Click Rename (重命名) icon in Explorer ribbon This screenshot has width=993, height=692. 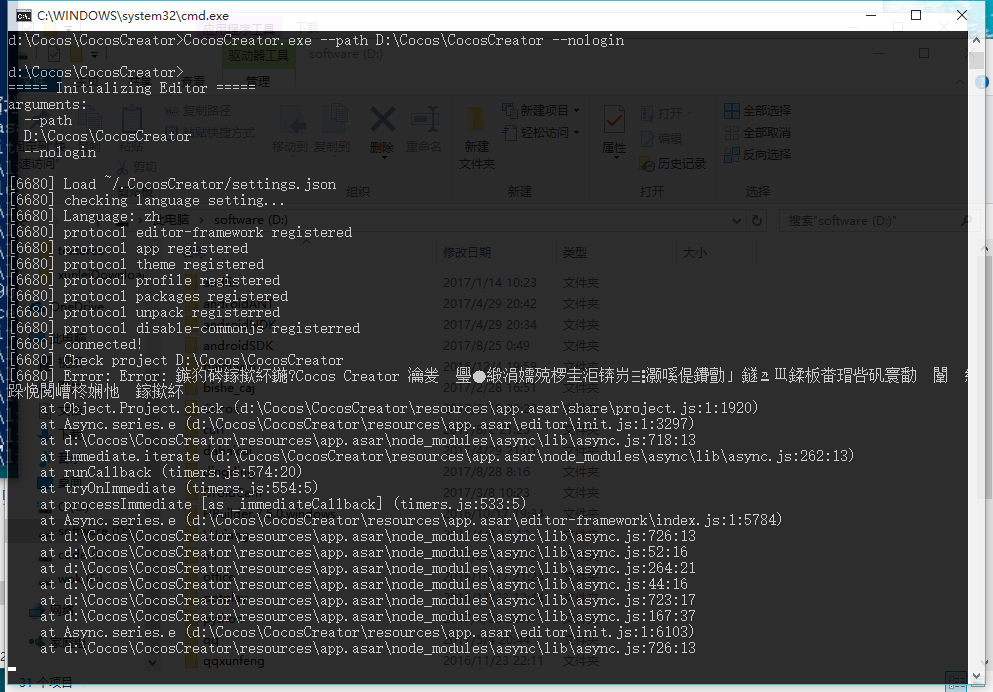coord(424,130)
